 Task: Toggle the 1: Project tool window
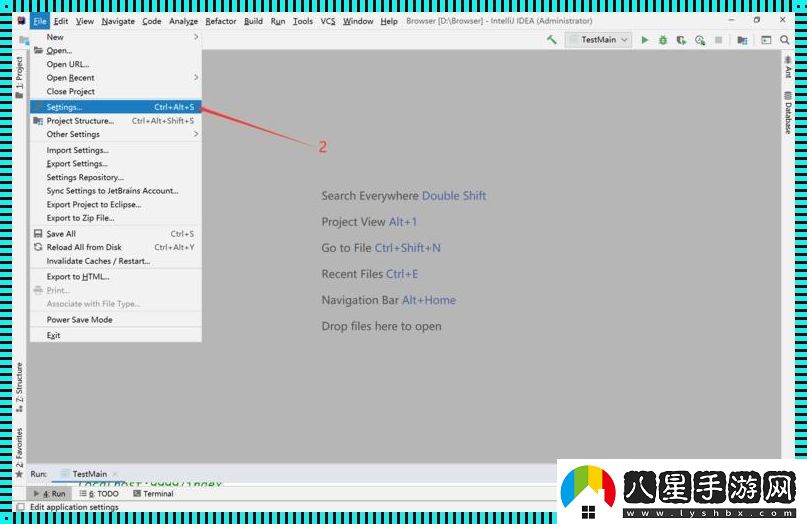pyautogui.click(x=19, y=77)
